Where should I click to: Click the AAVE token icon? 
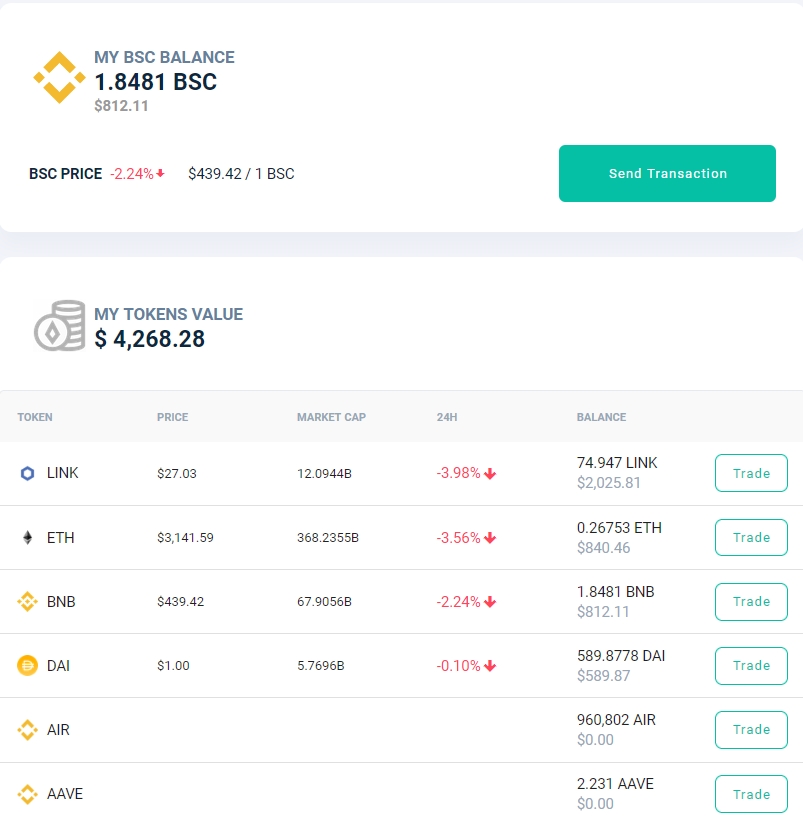(x=27, y=794)
